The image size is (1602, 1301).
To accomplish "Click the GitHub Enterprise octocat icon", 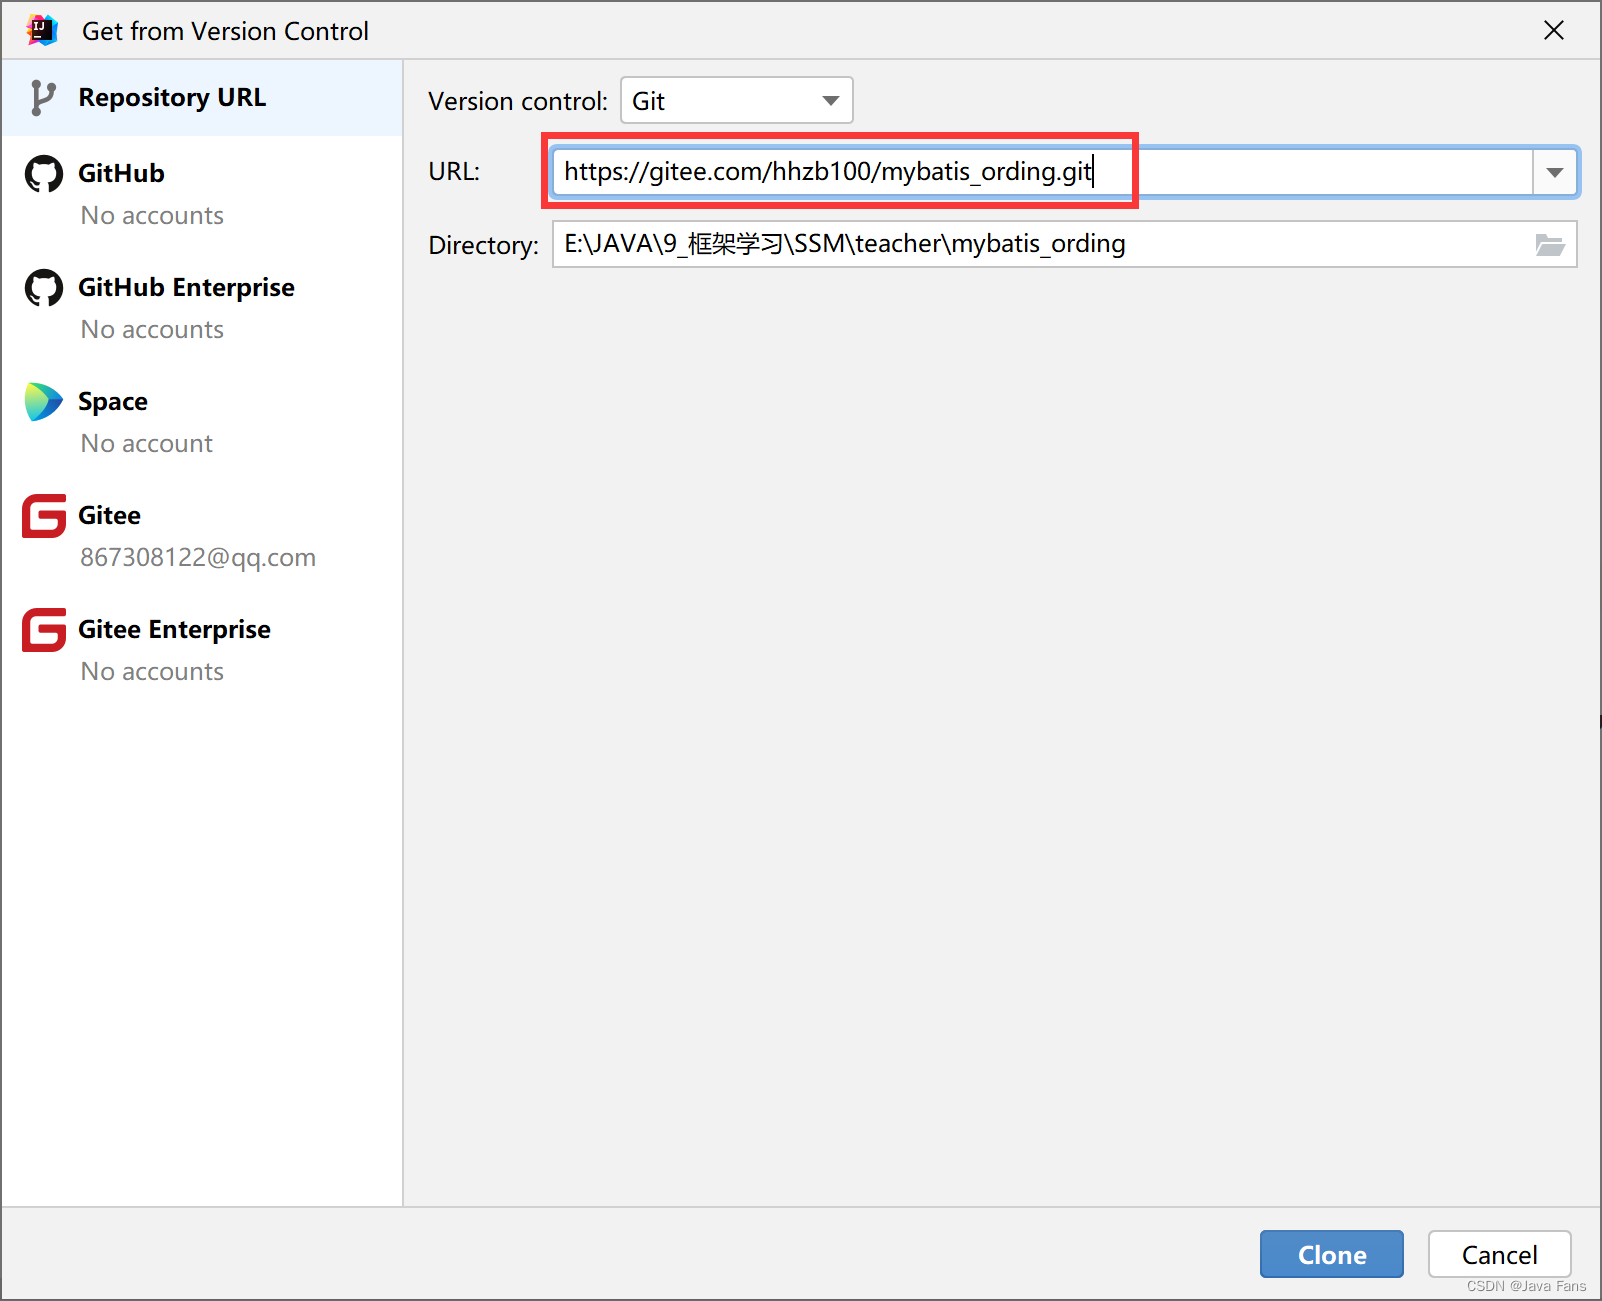I will pyautogui.click(x=44, y=288).
